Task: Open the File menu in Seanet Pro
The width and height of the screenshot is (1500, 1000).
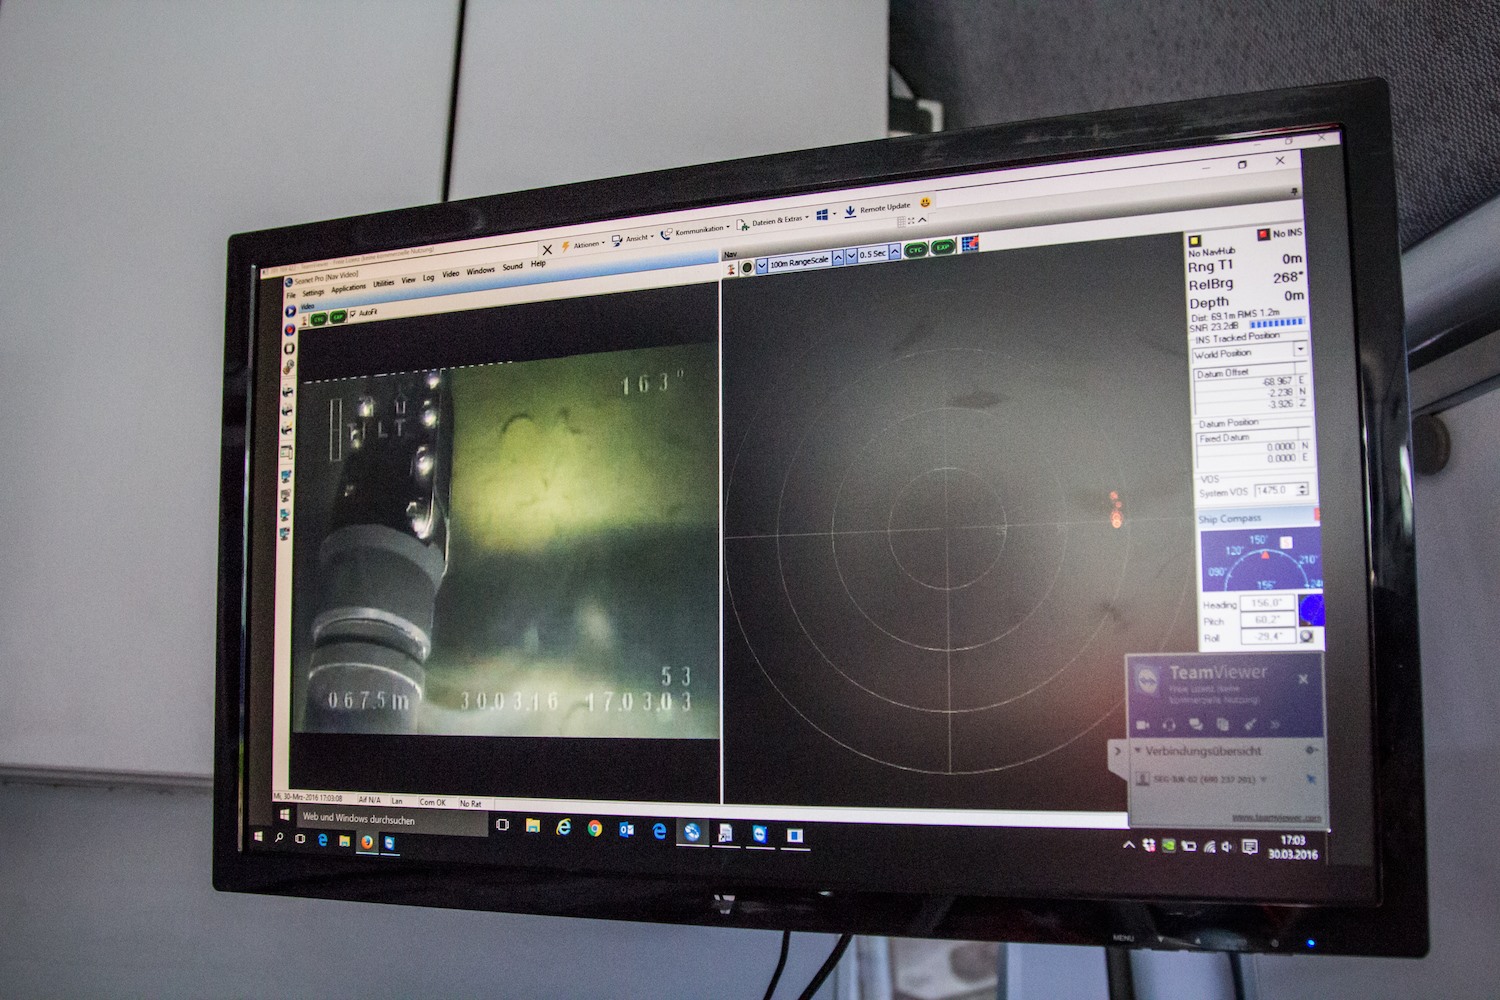Action: coord(291,295)
